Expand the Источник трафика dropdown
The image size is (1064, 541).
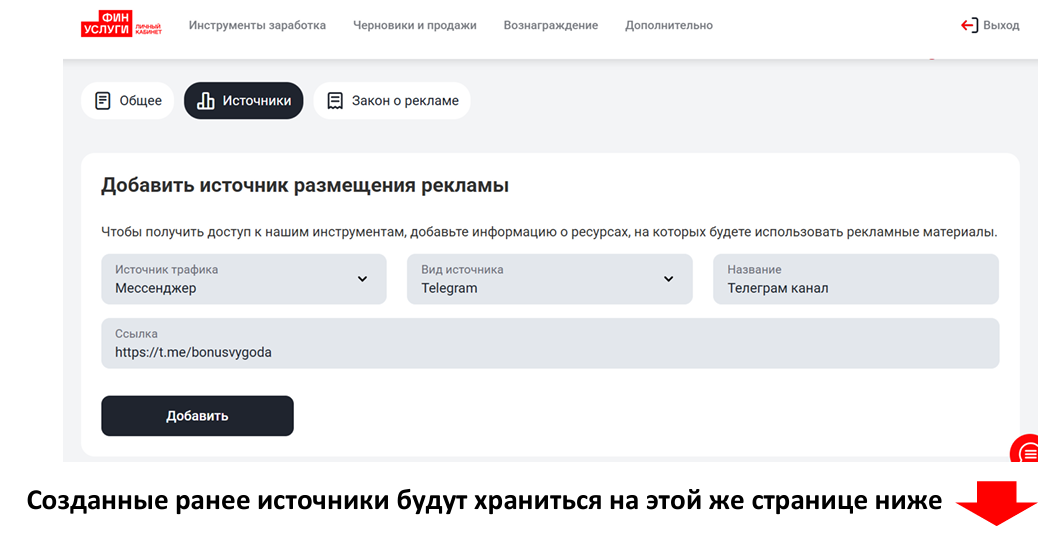[243, 279]
